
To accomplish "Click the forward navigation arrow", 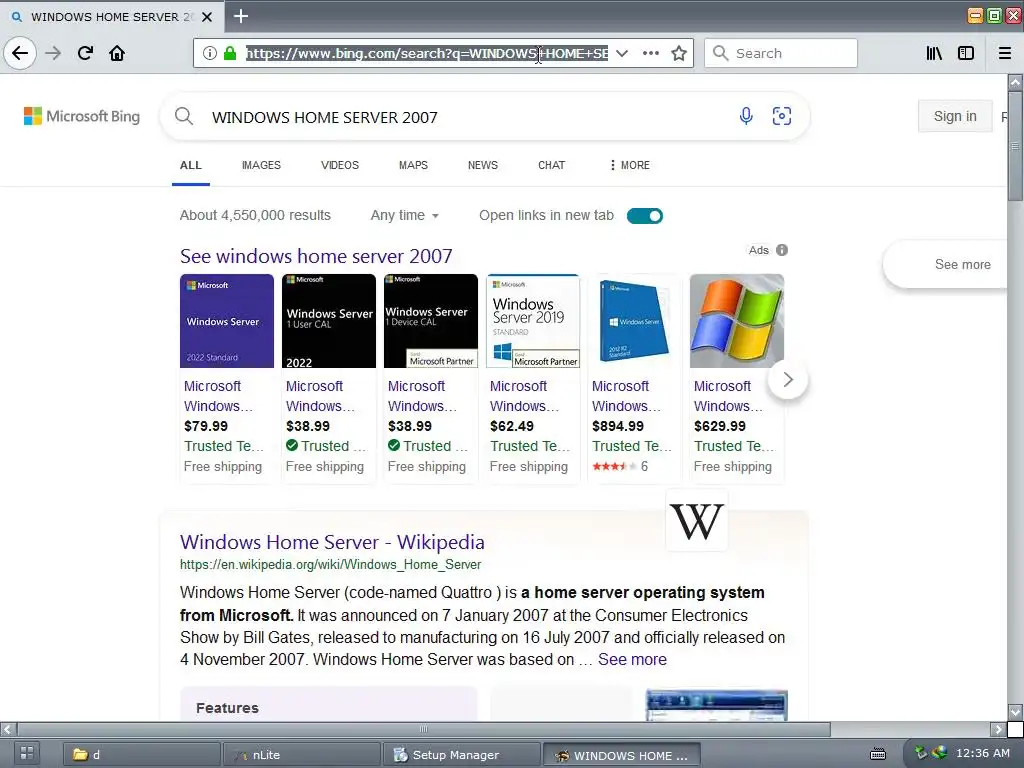I will pos(53,53).
